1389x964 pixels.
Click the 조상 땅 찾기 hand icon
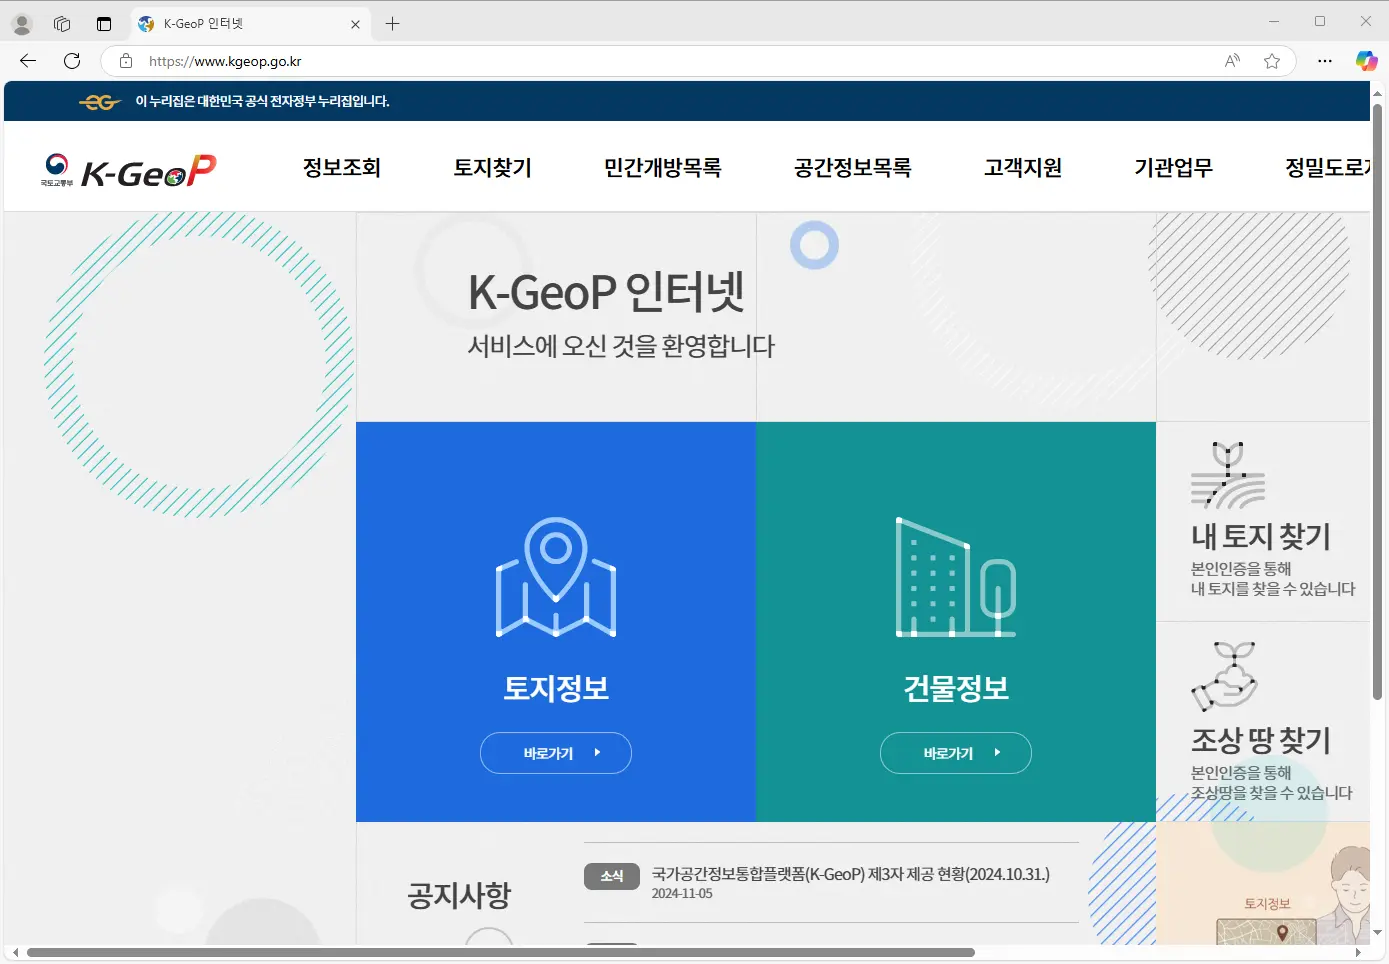pos(1225,676)
